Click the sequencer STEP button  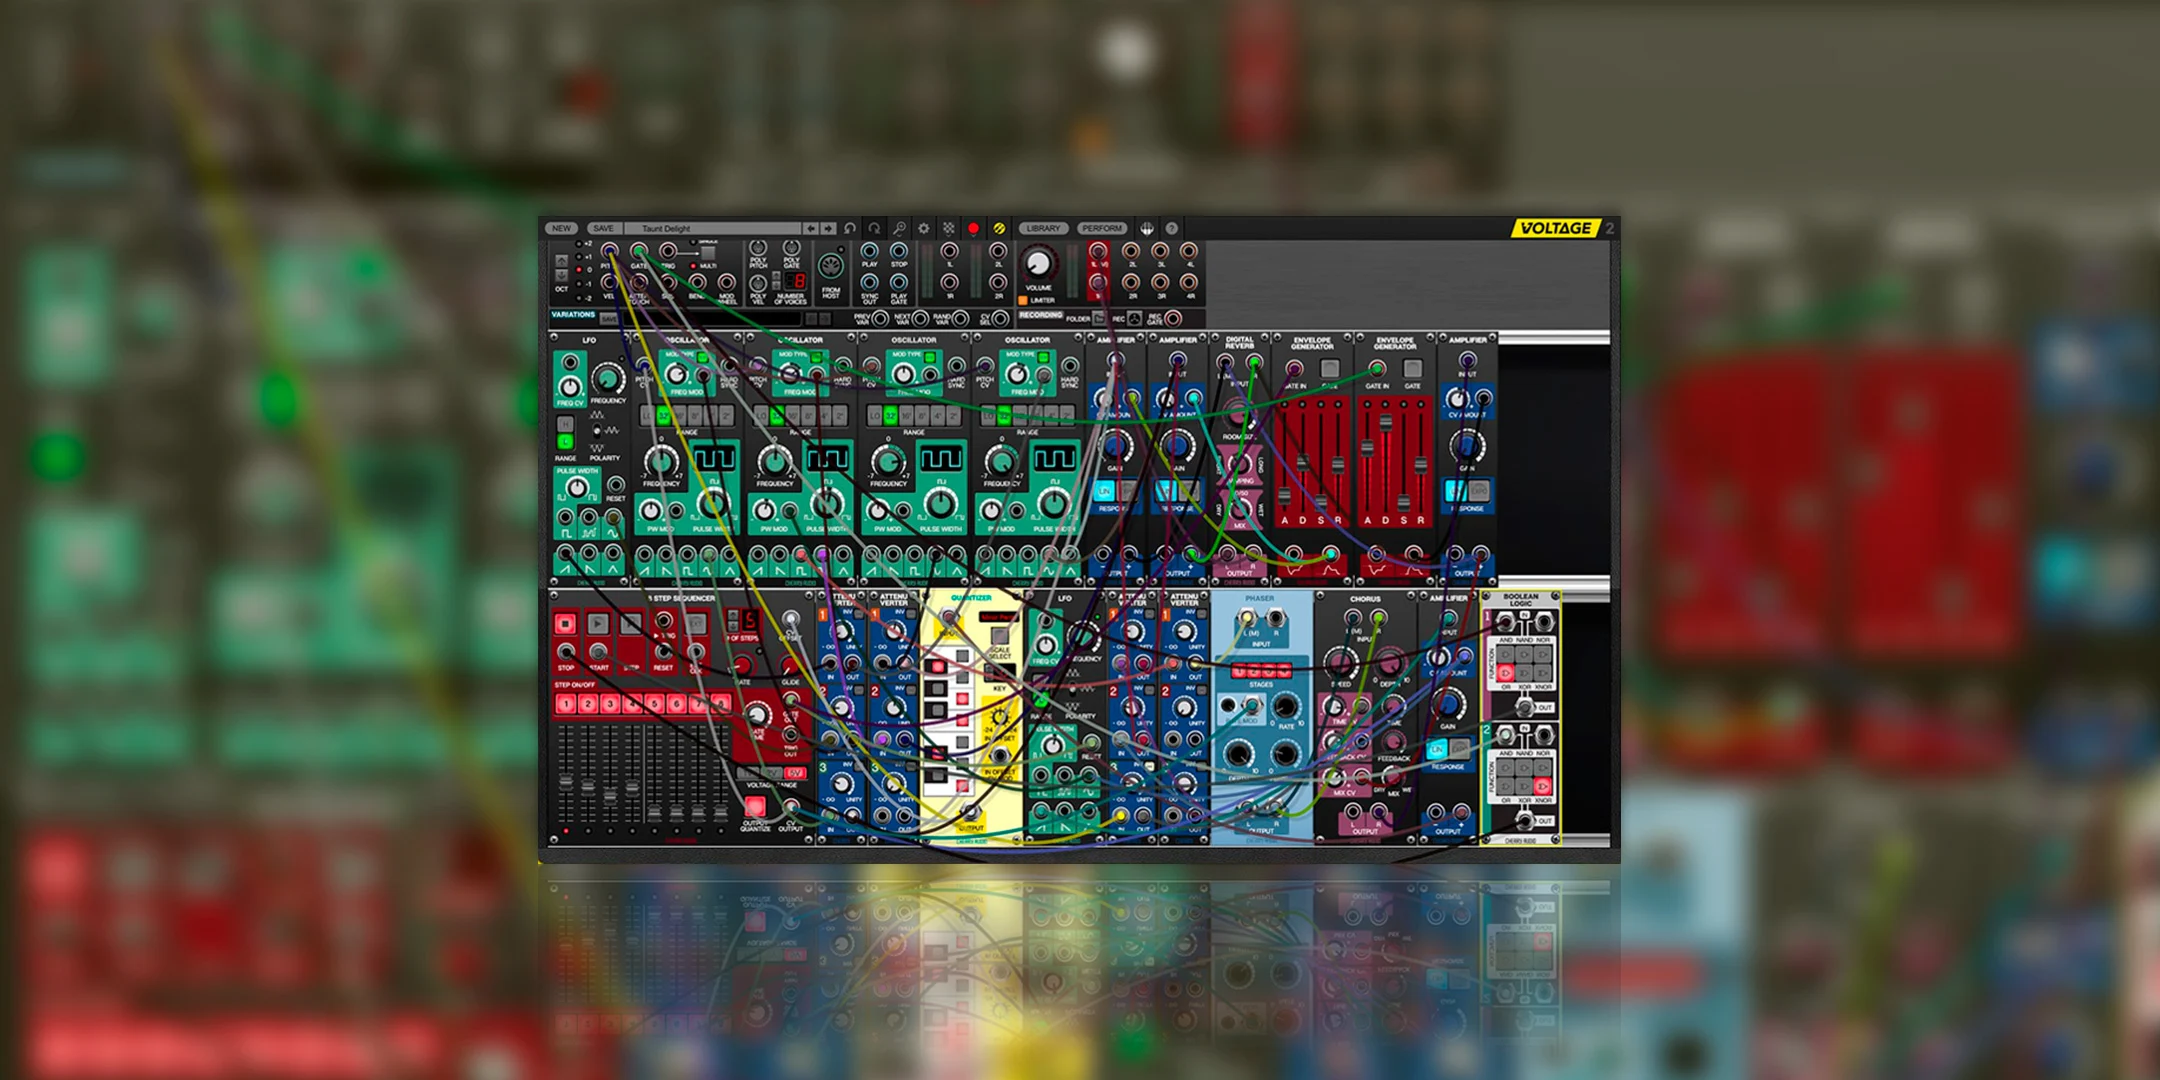tap(631, 624)
